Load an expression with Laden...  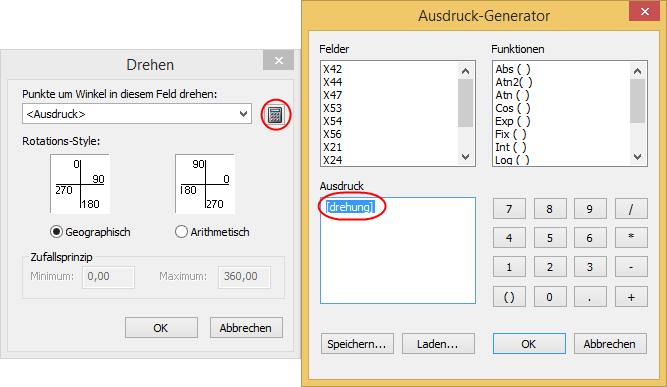[x=438, y=344]
